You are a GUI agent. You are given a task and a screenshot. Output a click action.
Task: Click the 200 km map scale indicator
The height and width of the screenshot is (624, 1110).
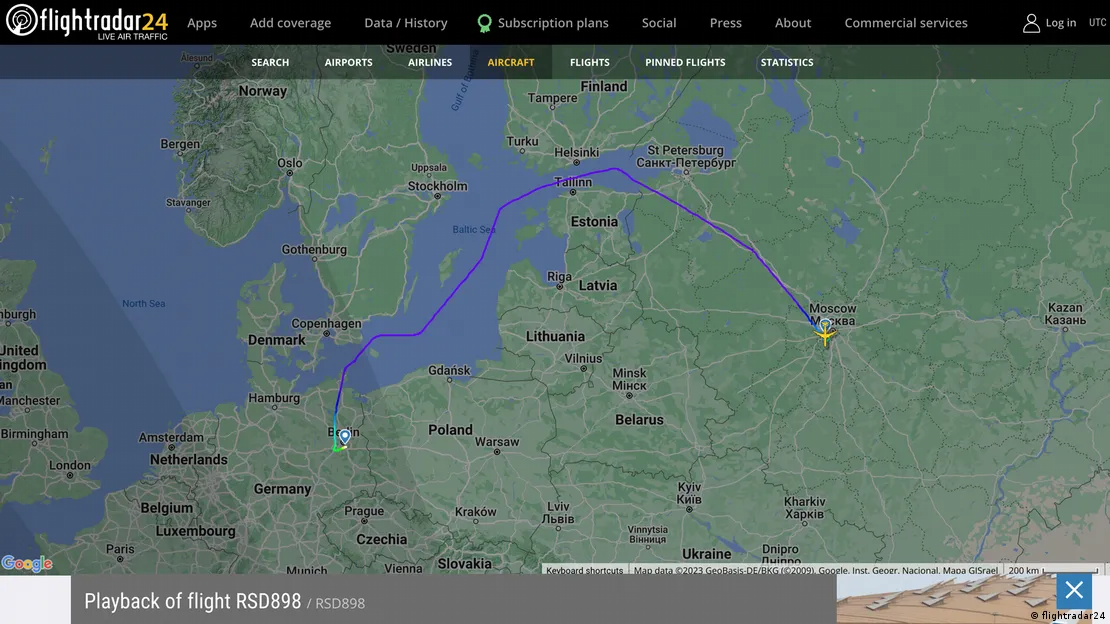(x=1053, y=570)
